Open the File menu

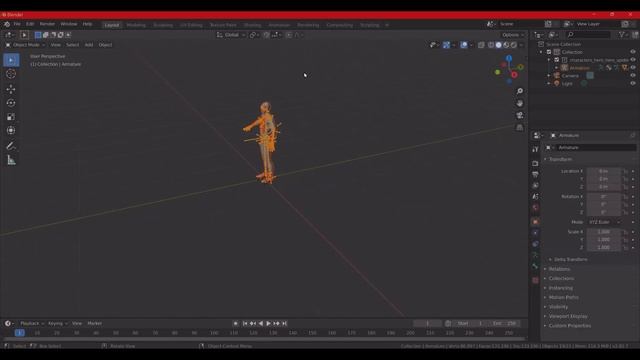pyautogui.click(x=17, y=24)
